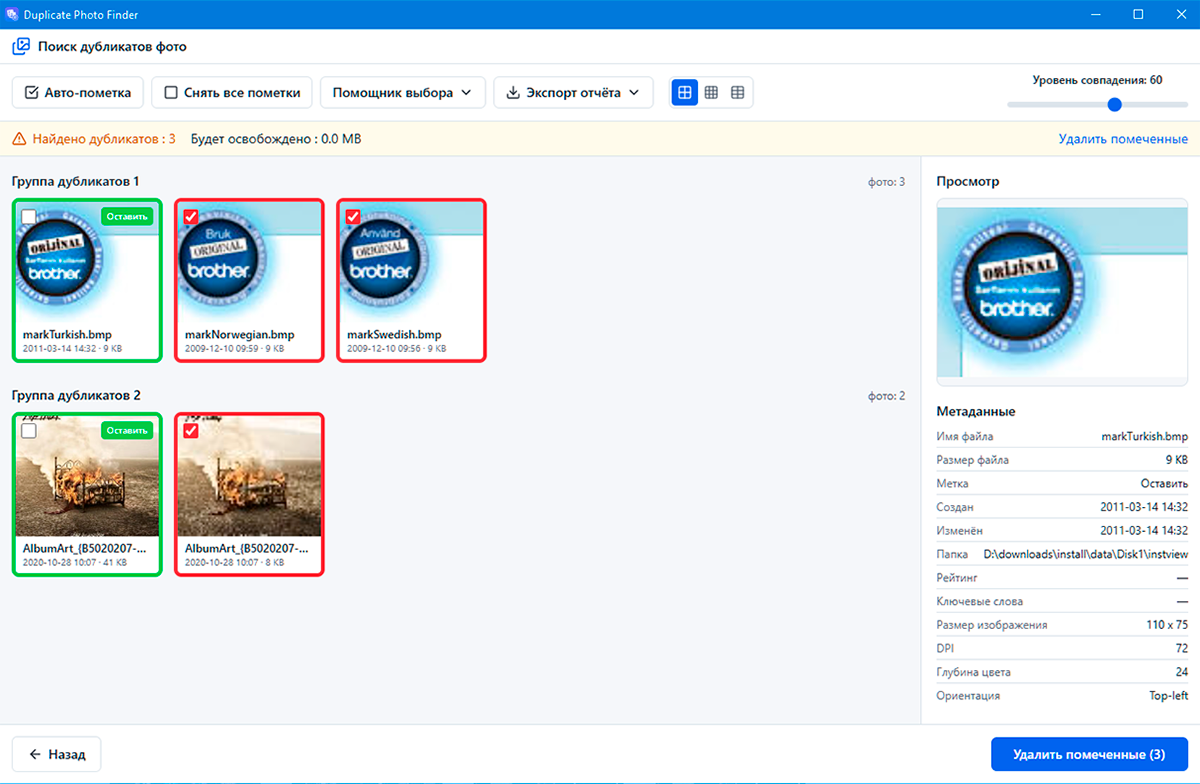The width and height of the screenshot is (1200, 784).
Task: Click Снять все пометки button
Action: pyautogui.click(x=232, y=93)
